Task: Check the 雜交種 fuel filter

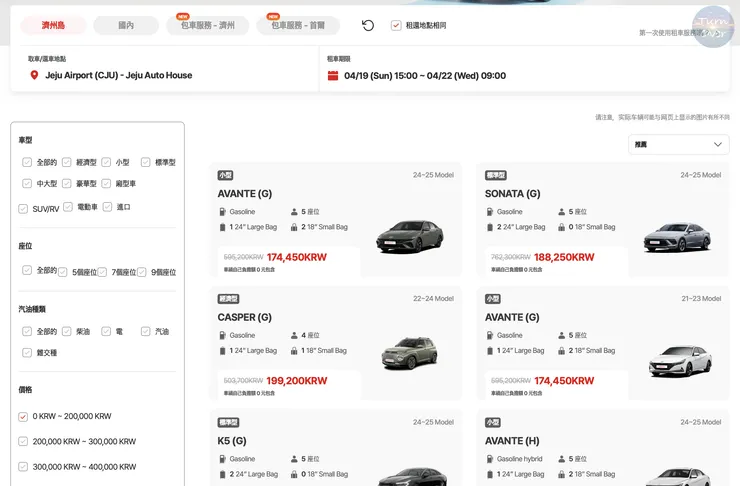Action: click(x=27, y=352)
